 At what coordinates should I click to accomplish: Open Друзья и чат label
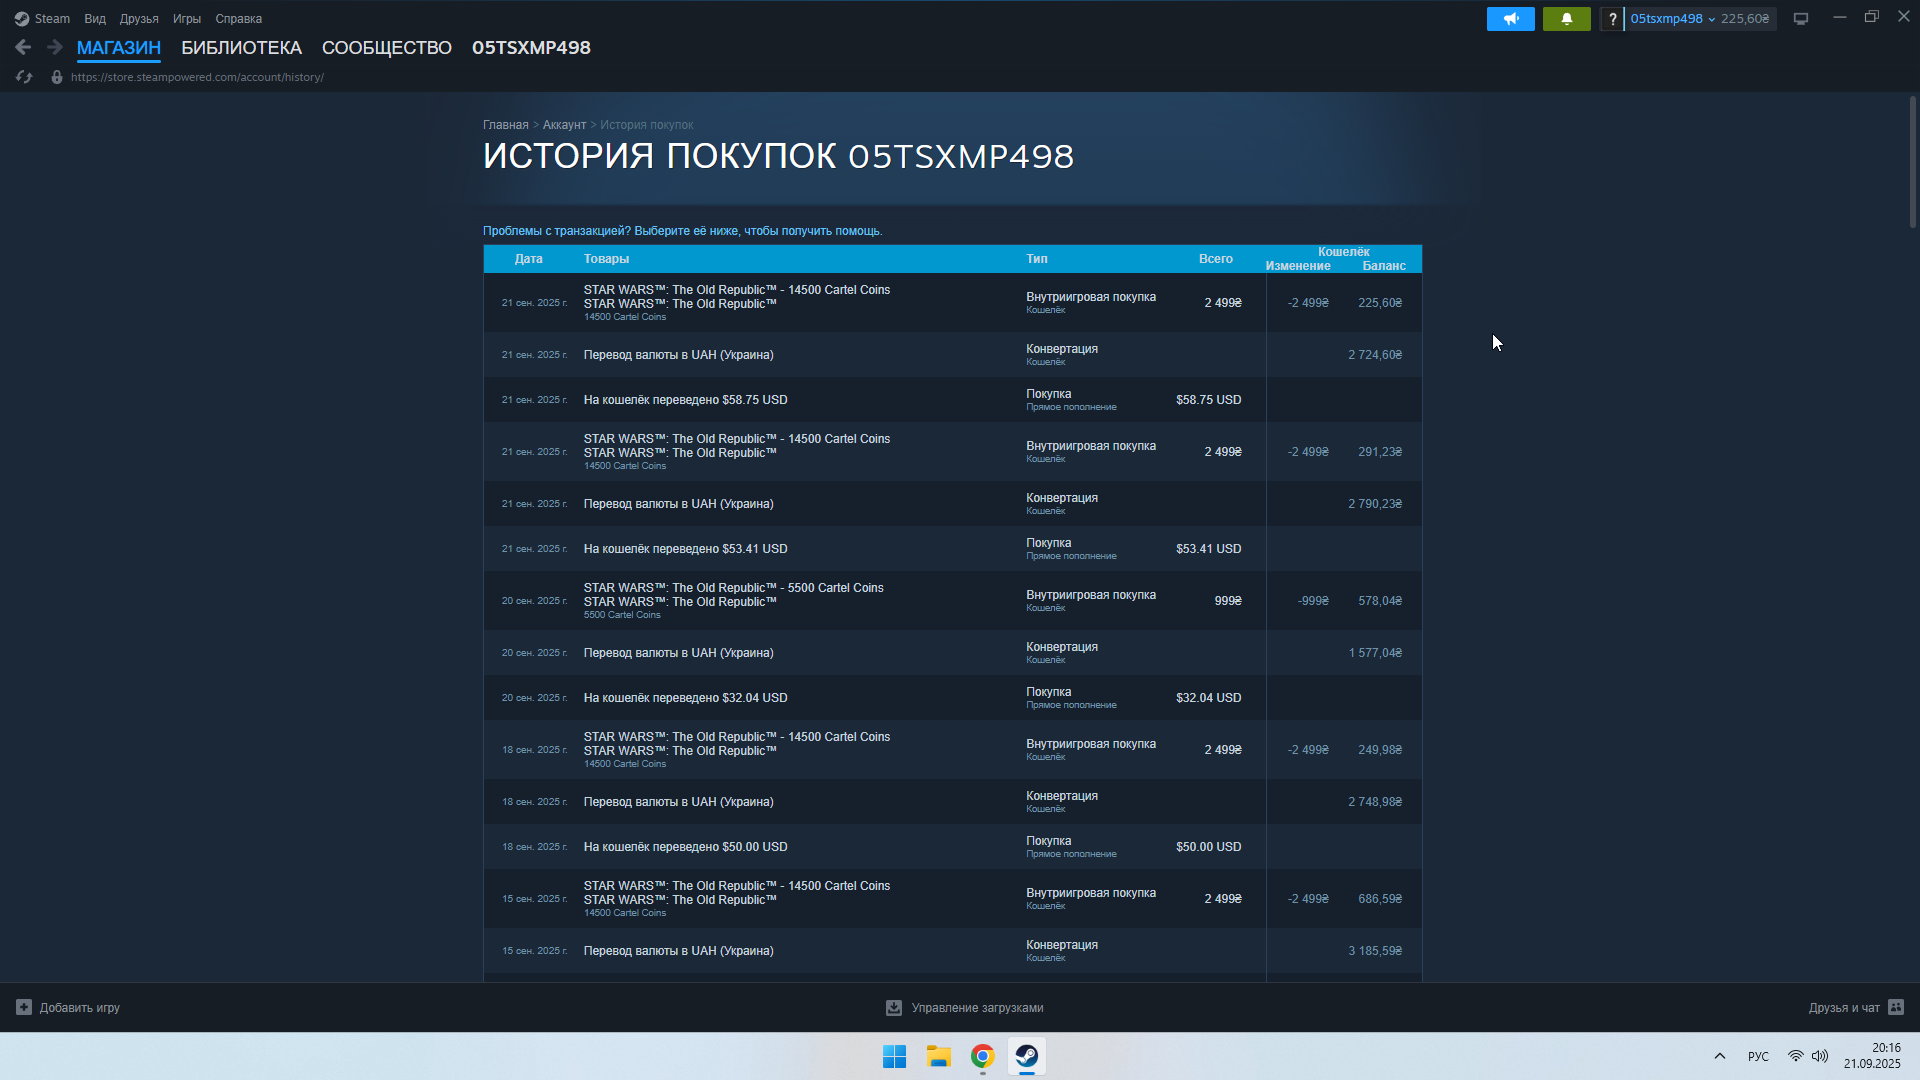1844,1008
